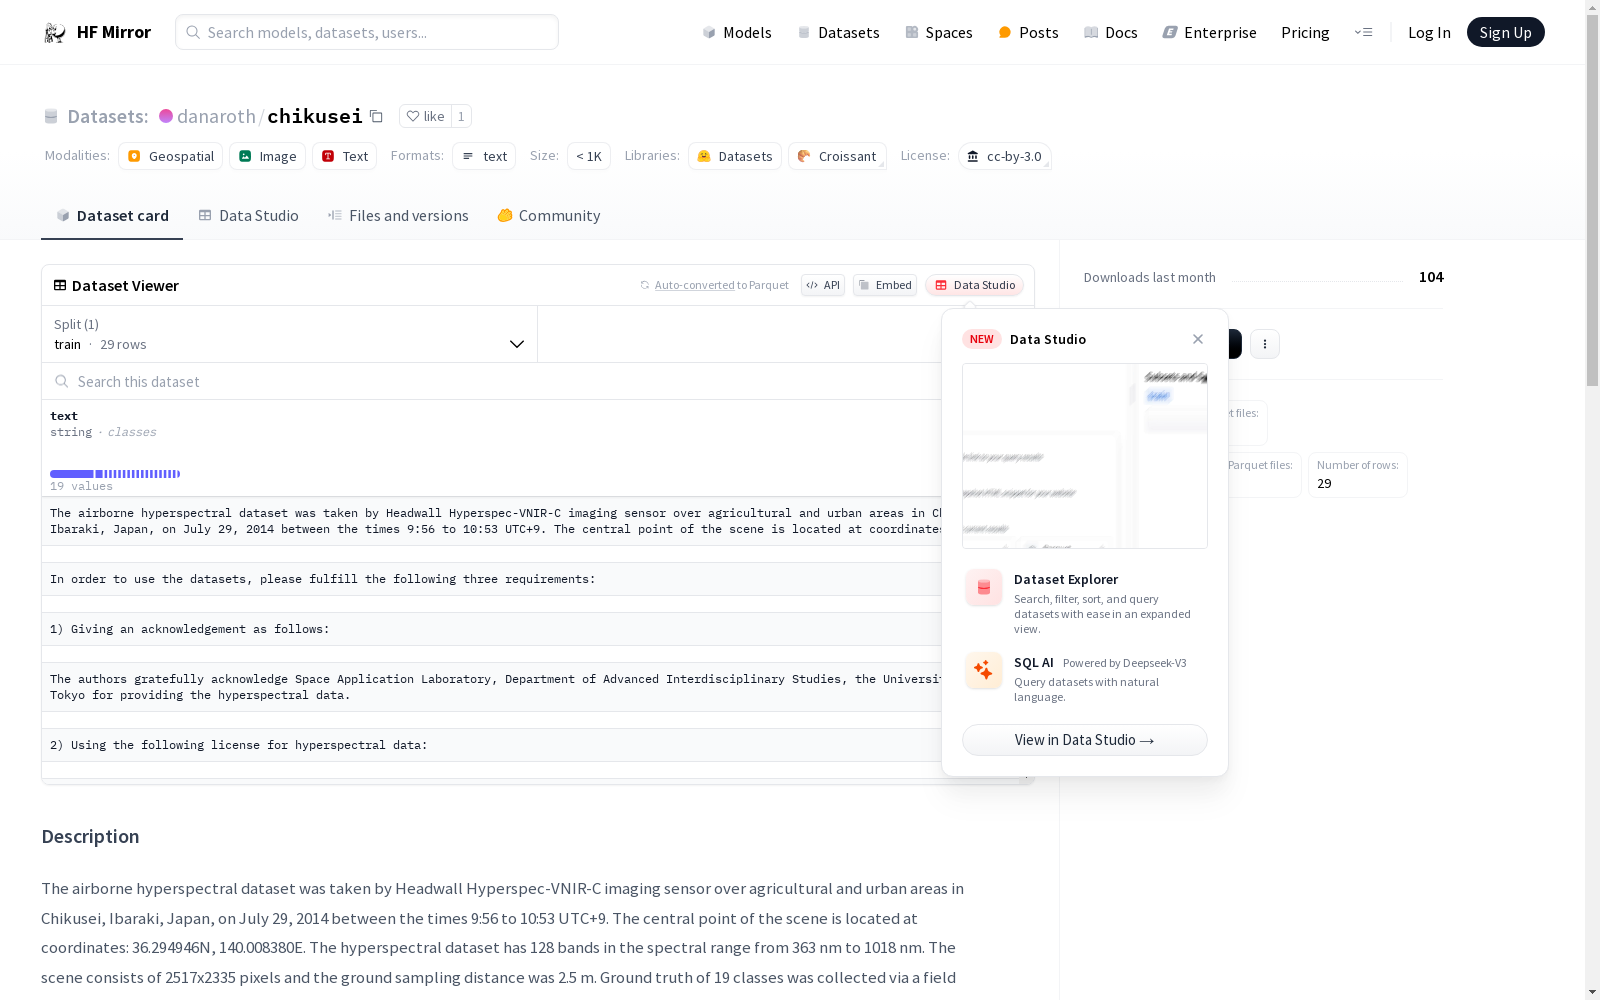1600x1000 pixels.
Task: Click the cc-by-3.0 license tag
Action: tap(1005, 156)
